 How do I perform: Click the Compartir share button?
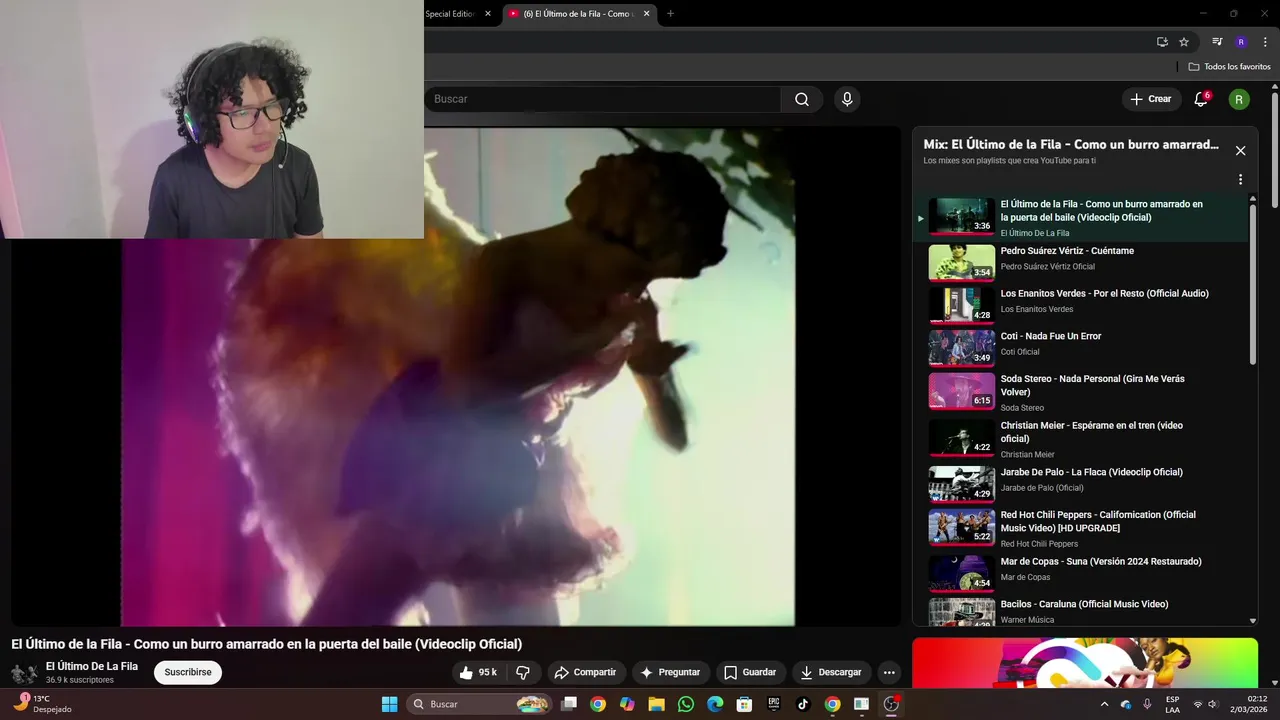[x=585, y=672]
